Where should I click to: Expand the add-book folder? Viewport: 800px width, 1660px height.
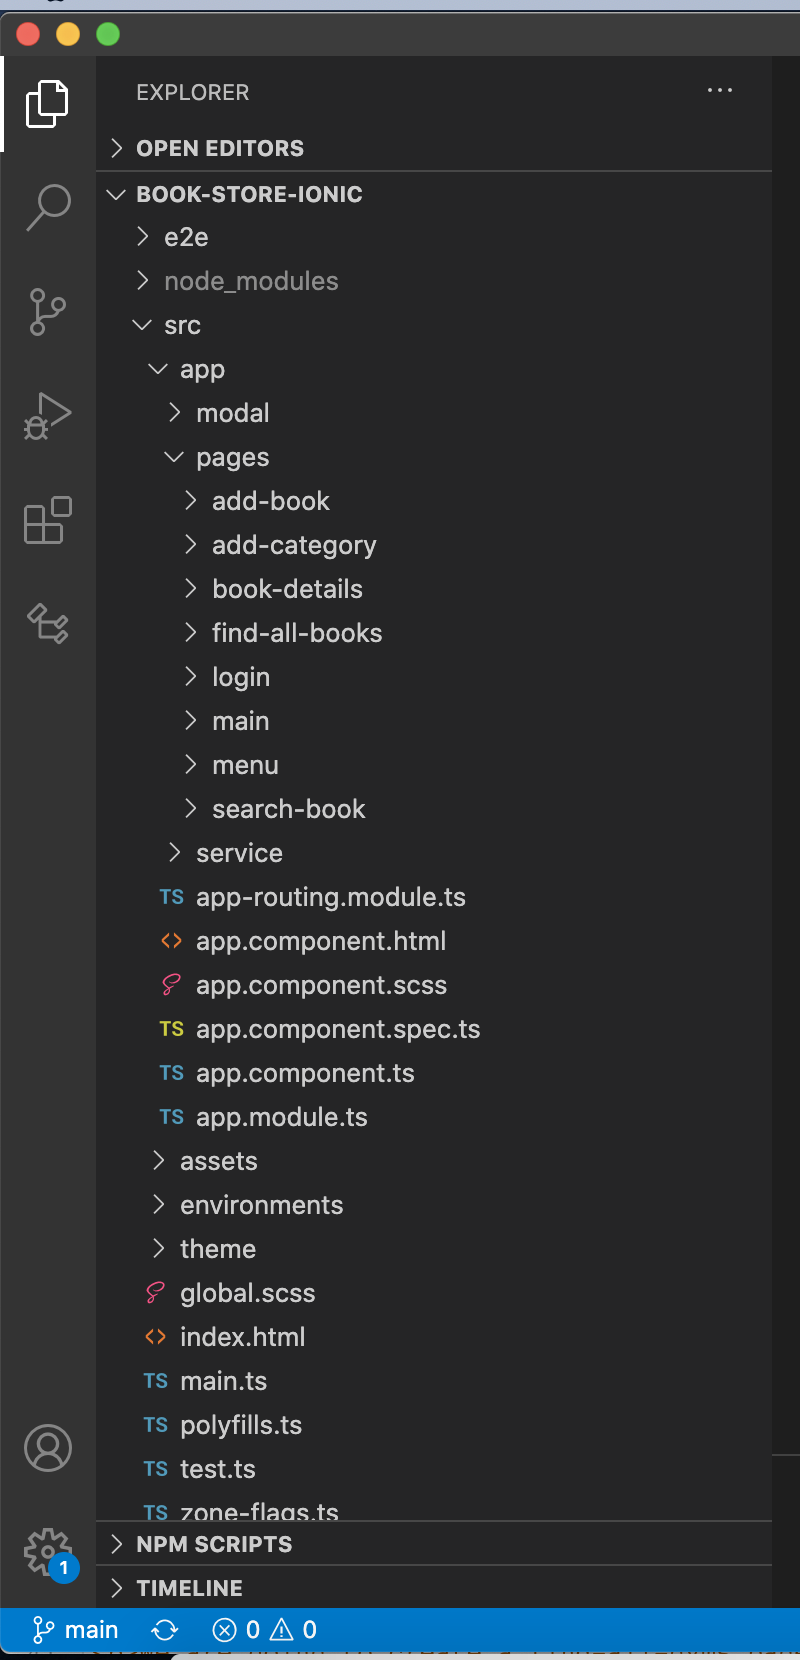point(270,501)
